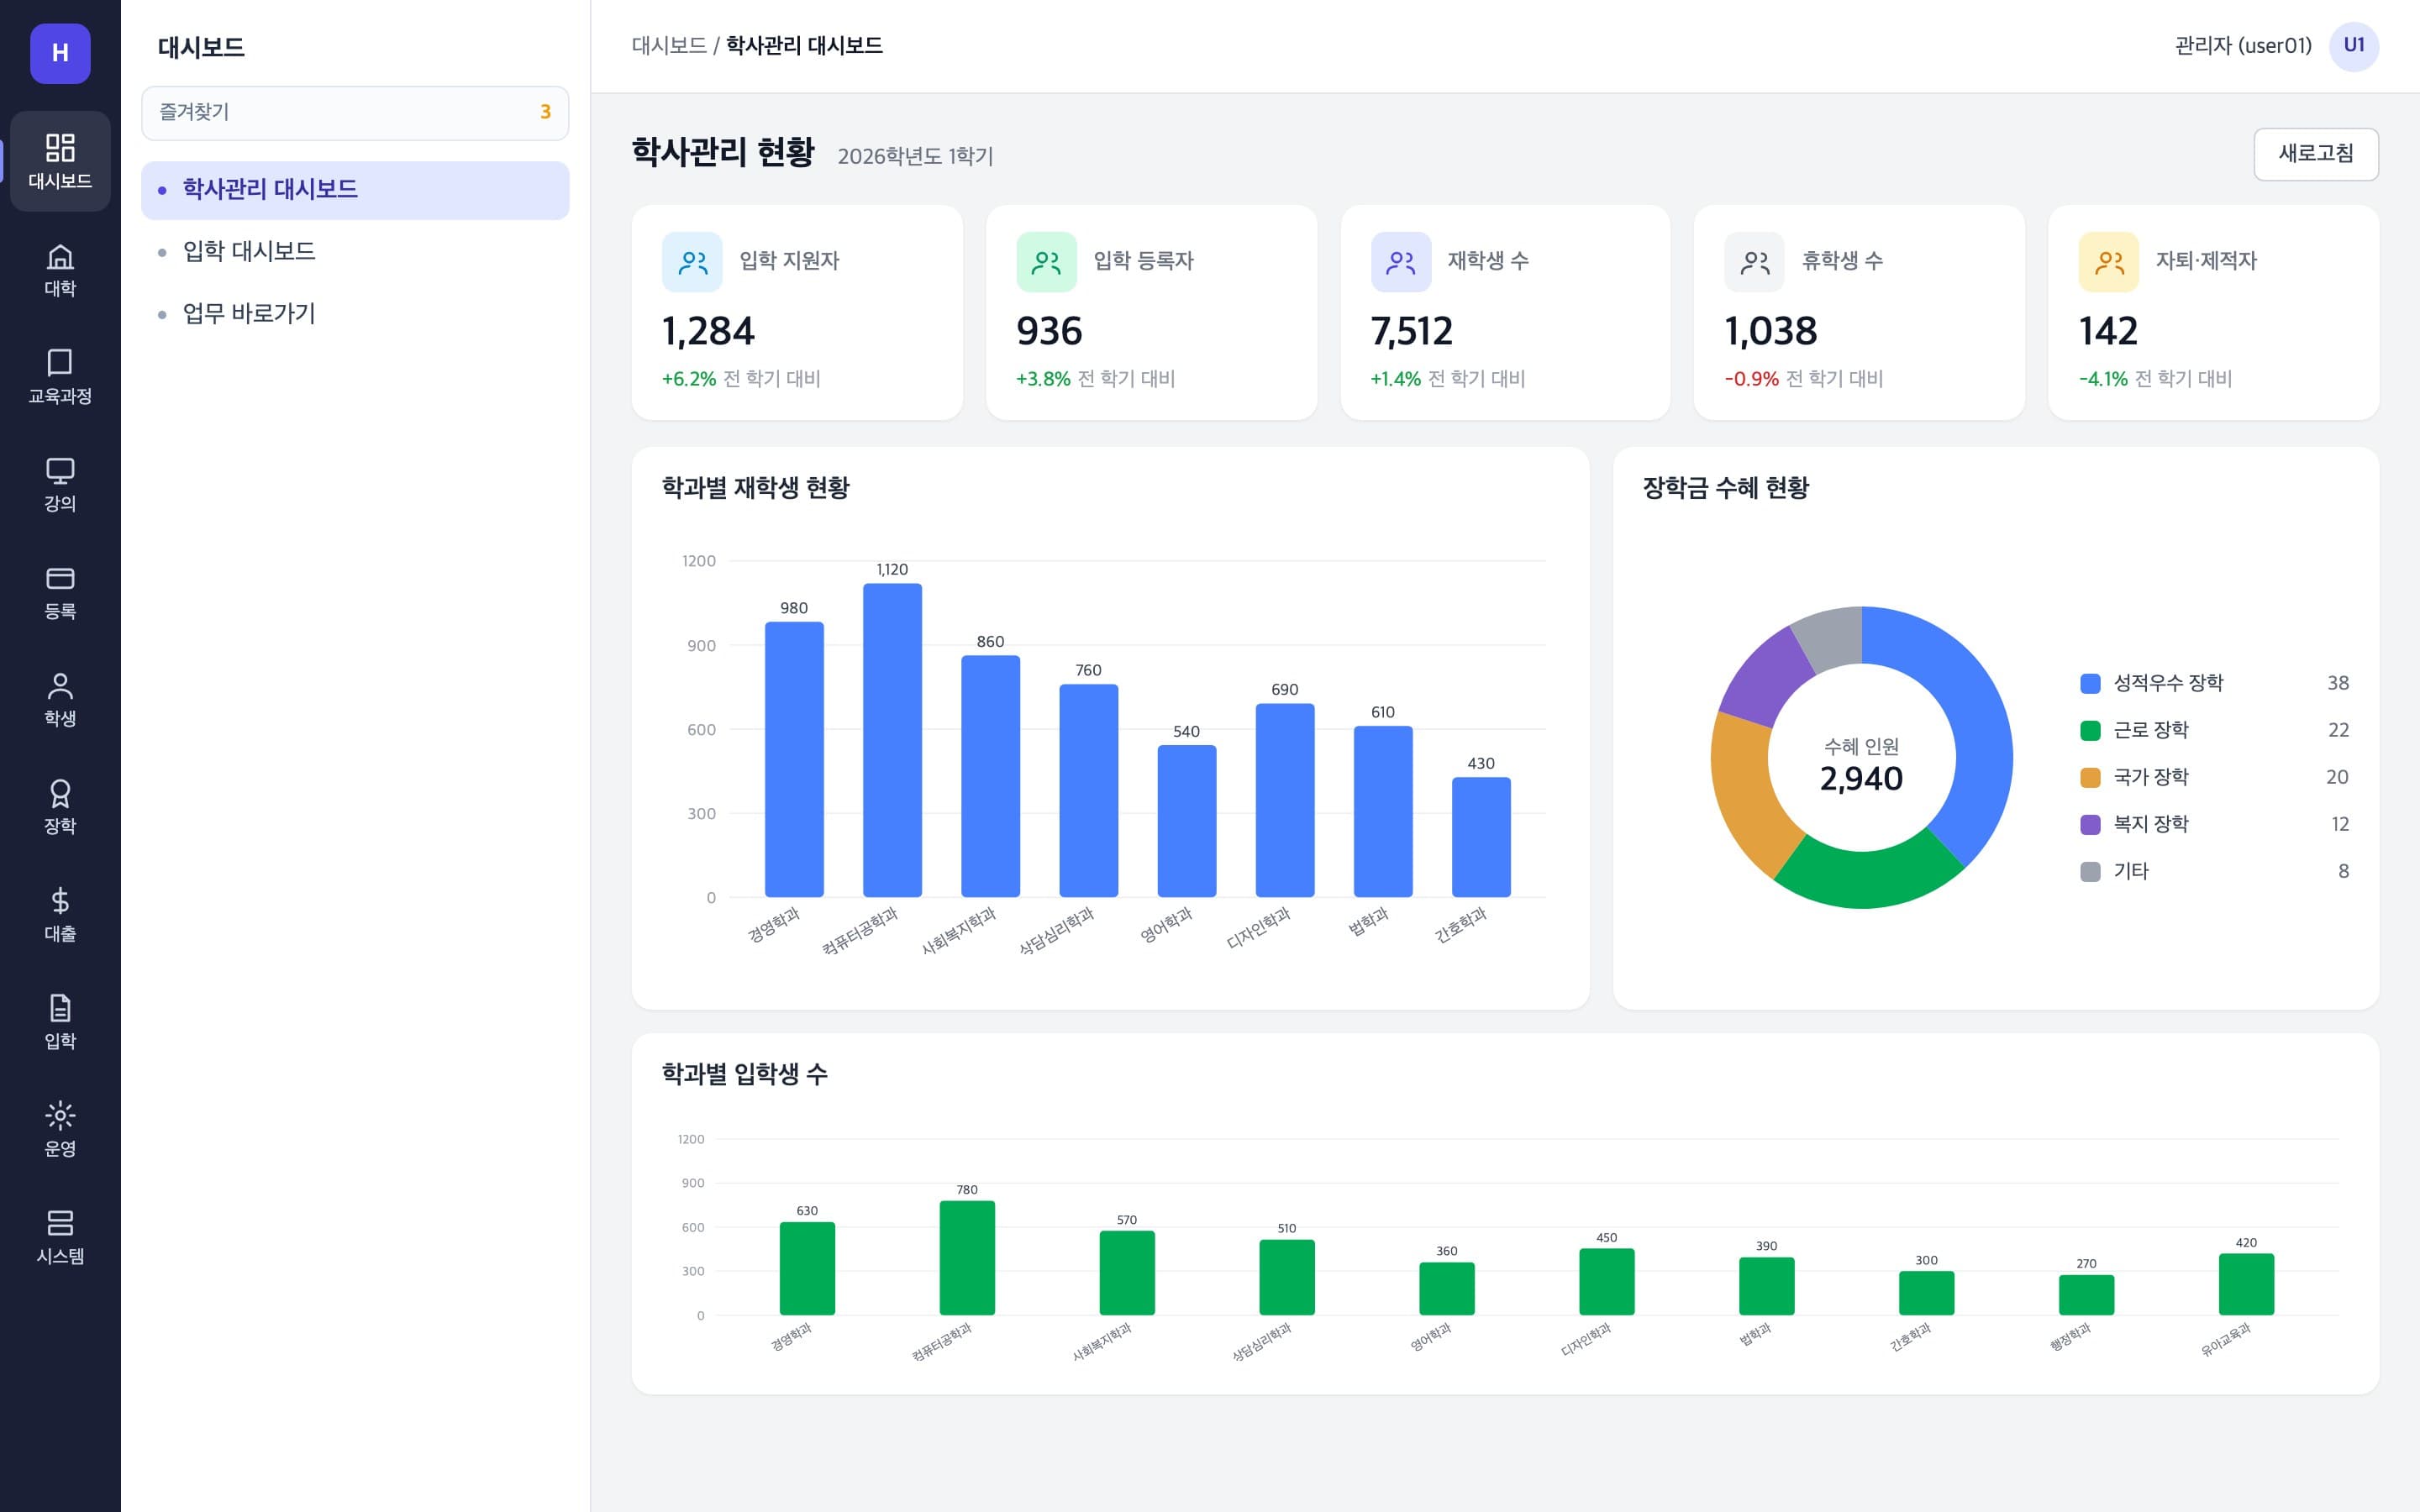The width and height of the screenshot is (2420, 1512).
Task: Click the 간호학과 430 bar in 재학생 chart
Action: (x=1481, y=837)
